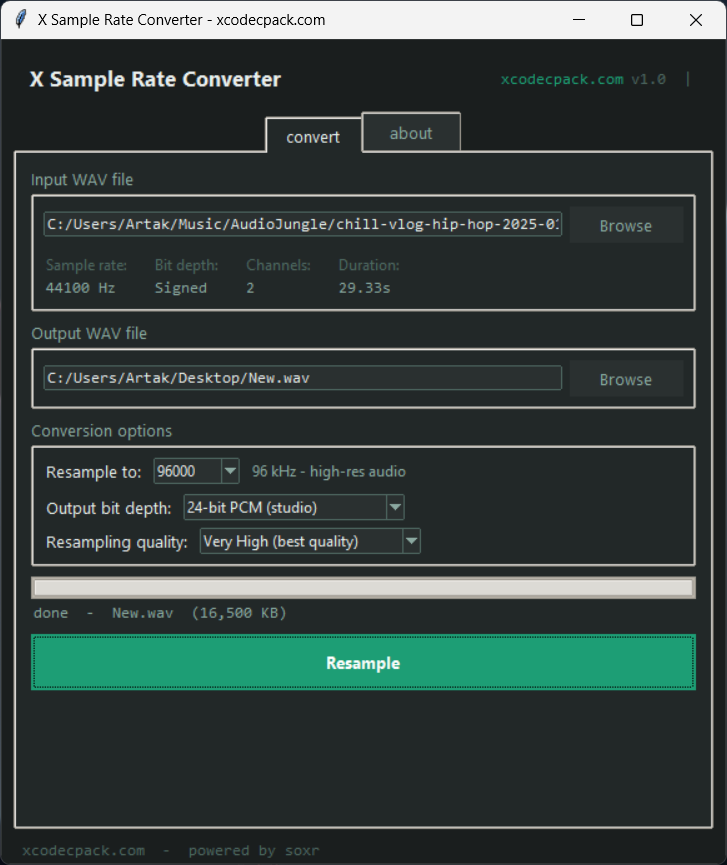Open the about tab
The width and height of the screenshot is (727, 865).
(411, 133)
